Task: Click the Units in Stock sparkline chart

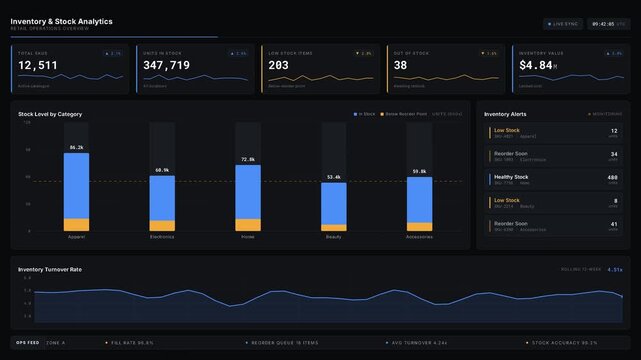Action: [195, 77]
